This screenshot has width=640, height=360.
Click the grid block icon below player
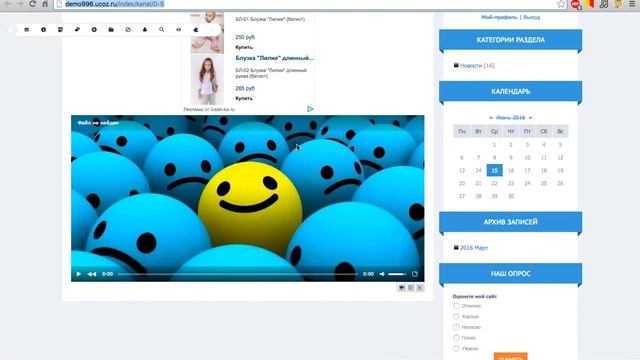[x=411, y=288]
